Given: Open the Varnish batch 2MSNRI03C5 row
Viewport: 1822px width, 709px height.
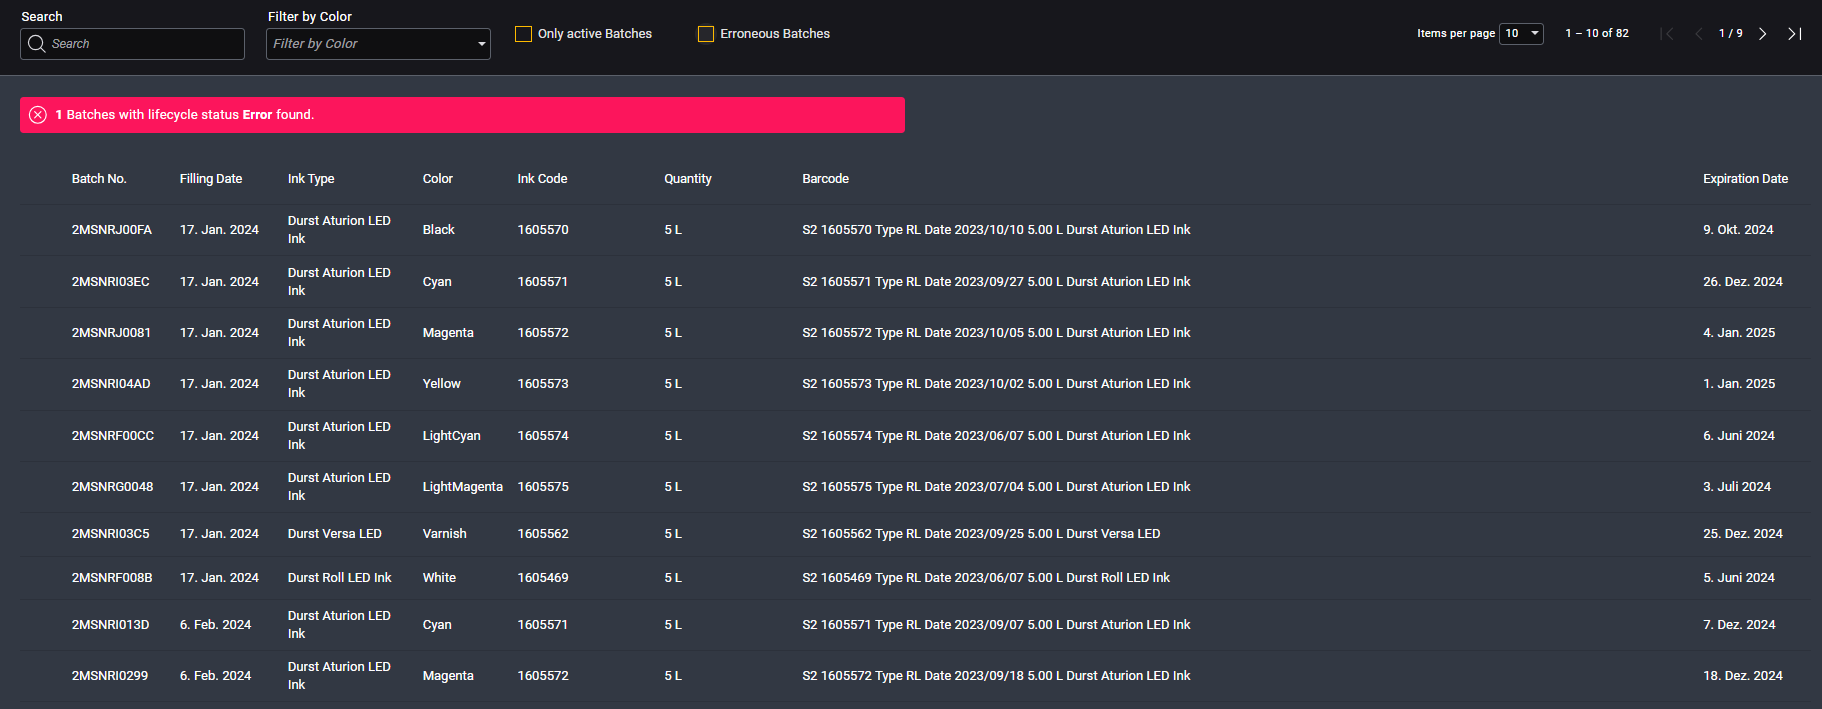Looking at the screenshot, I should tap(111, 534).
